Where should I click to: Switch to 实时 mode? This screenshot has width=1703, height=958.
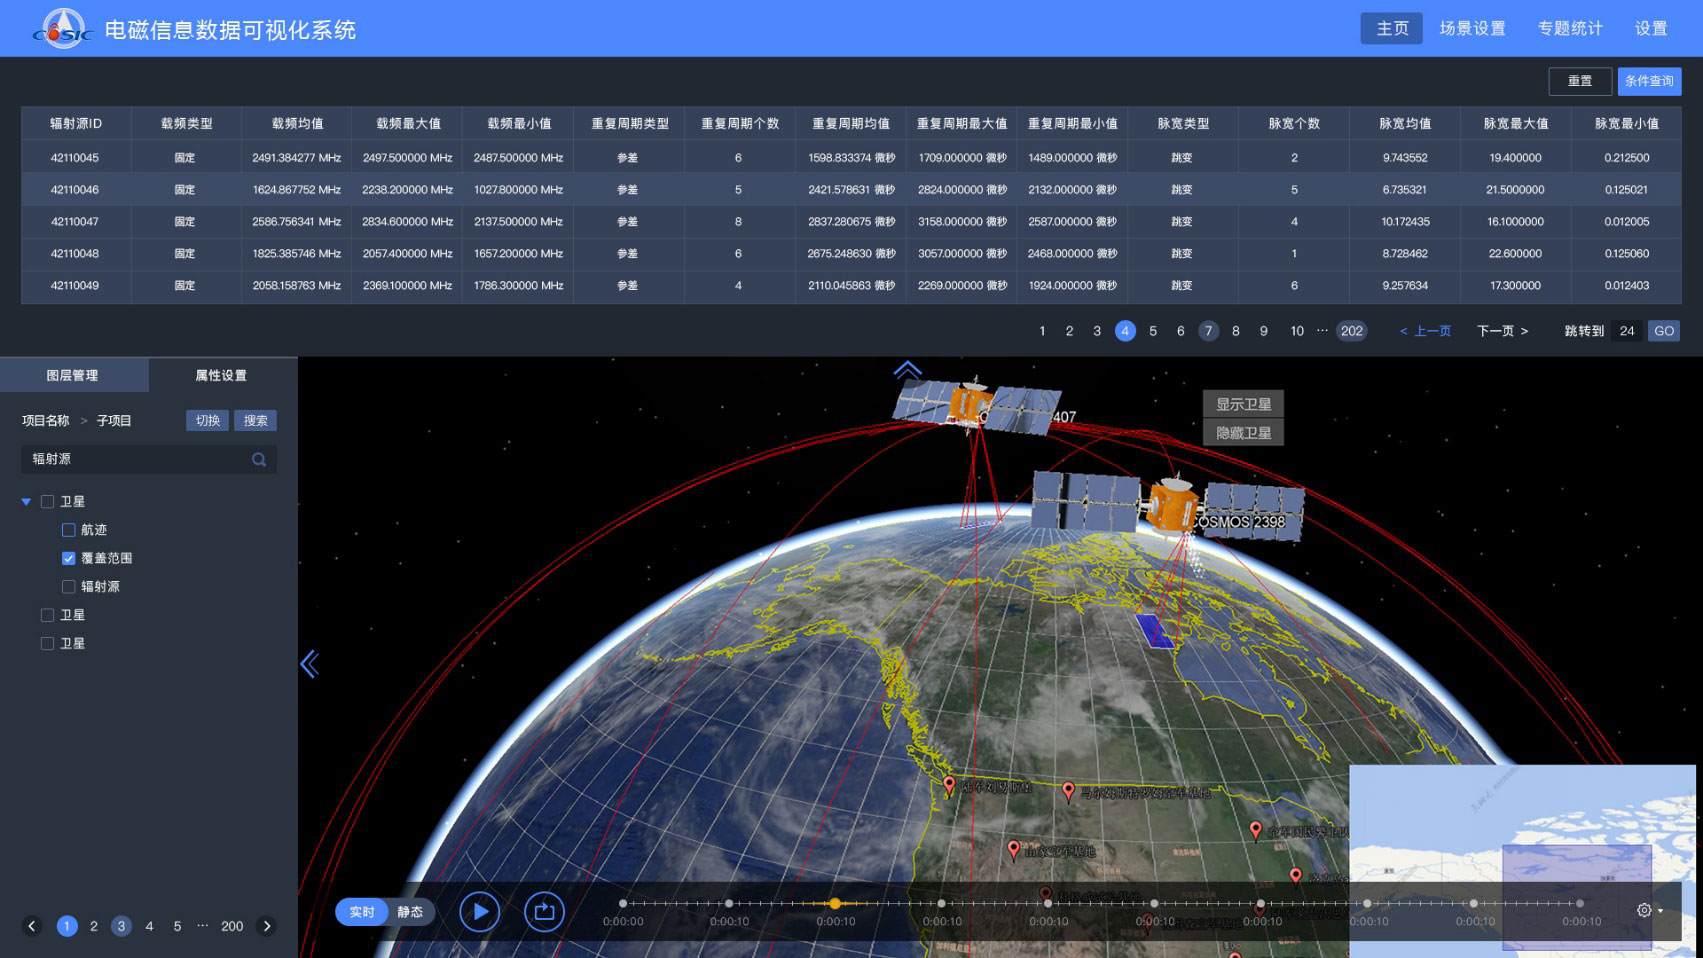point(362,912)
